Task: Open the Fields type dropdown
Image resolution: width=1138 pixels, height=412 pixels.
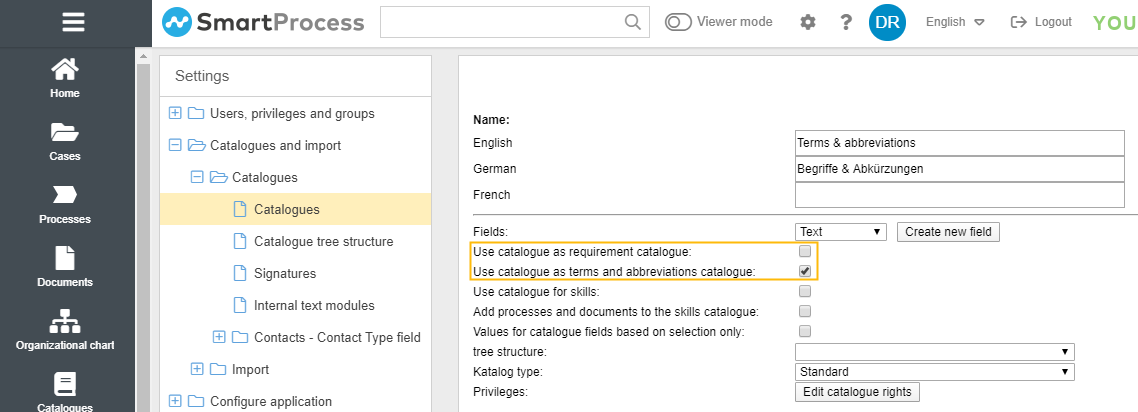Action: (x=841, y=232)
